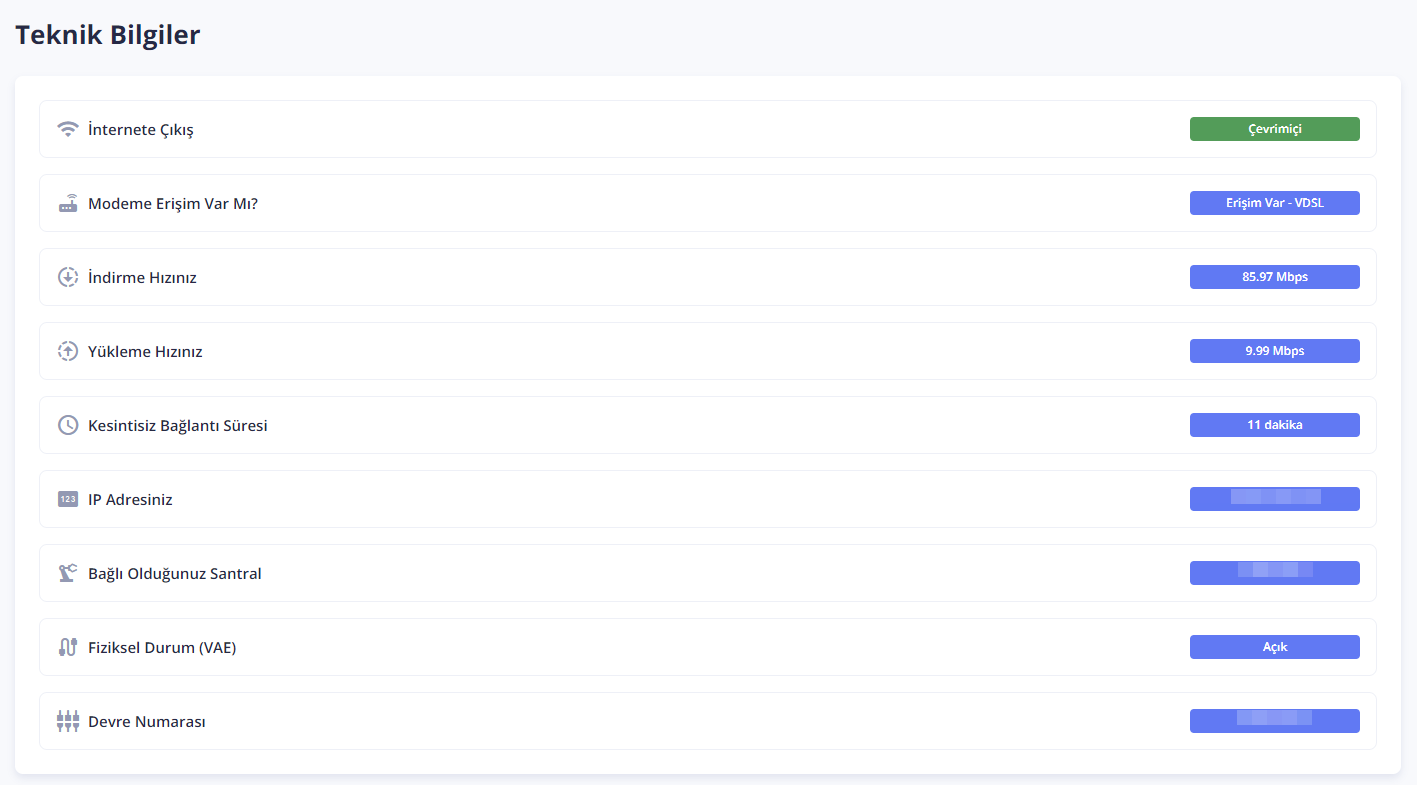
Task: Click the Wi-Fi icon beside İnternete Çıkış
Action: (x=68, y=129)
